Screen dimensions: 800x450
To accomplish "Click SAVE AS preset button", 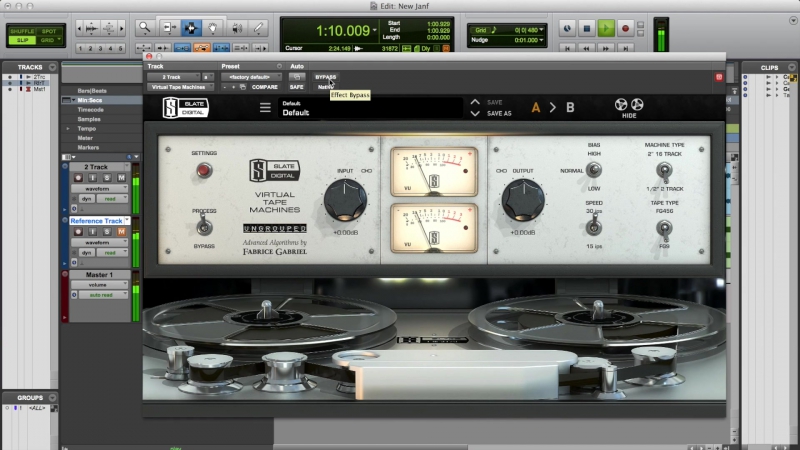I will (499, 114).
